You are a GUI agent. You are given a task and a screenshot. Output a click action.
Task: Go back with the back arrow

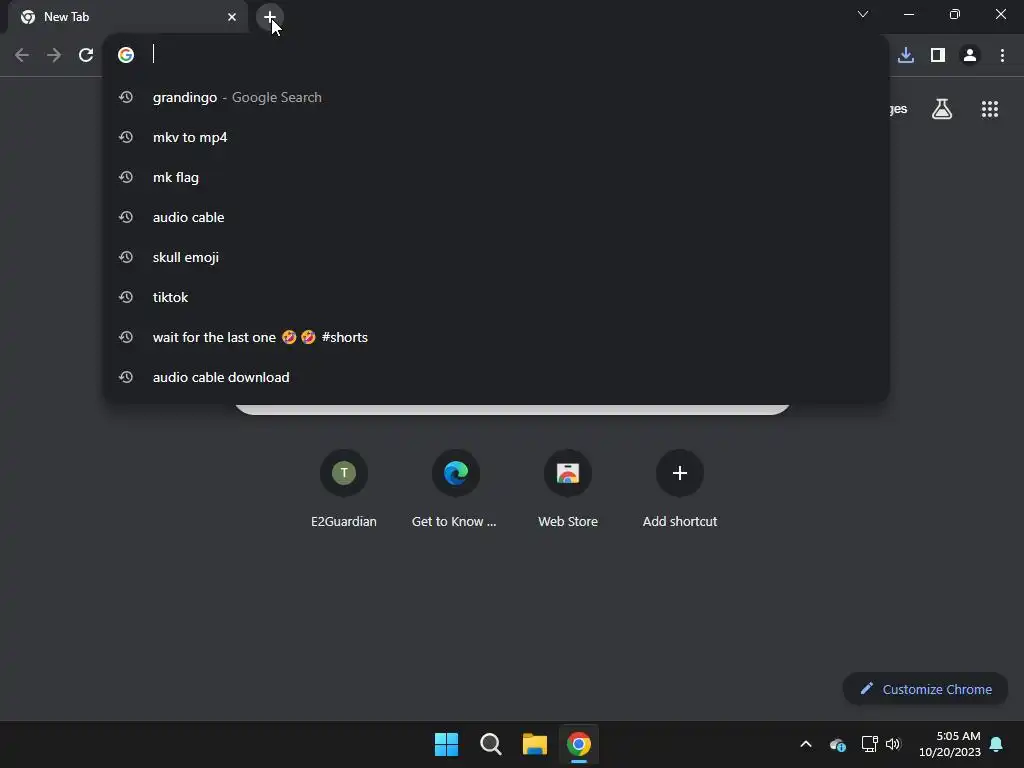click(x=22, y=55)
